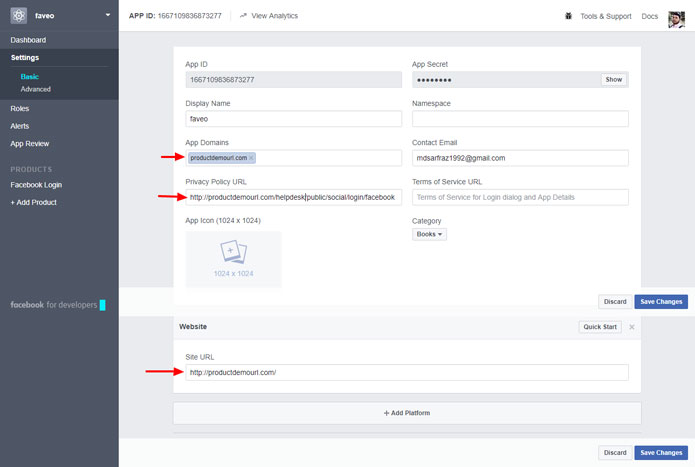Click the View Analytics chart icon
This screenshot has width=695, height=467.
pos(243,16)
